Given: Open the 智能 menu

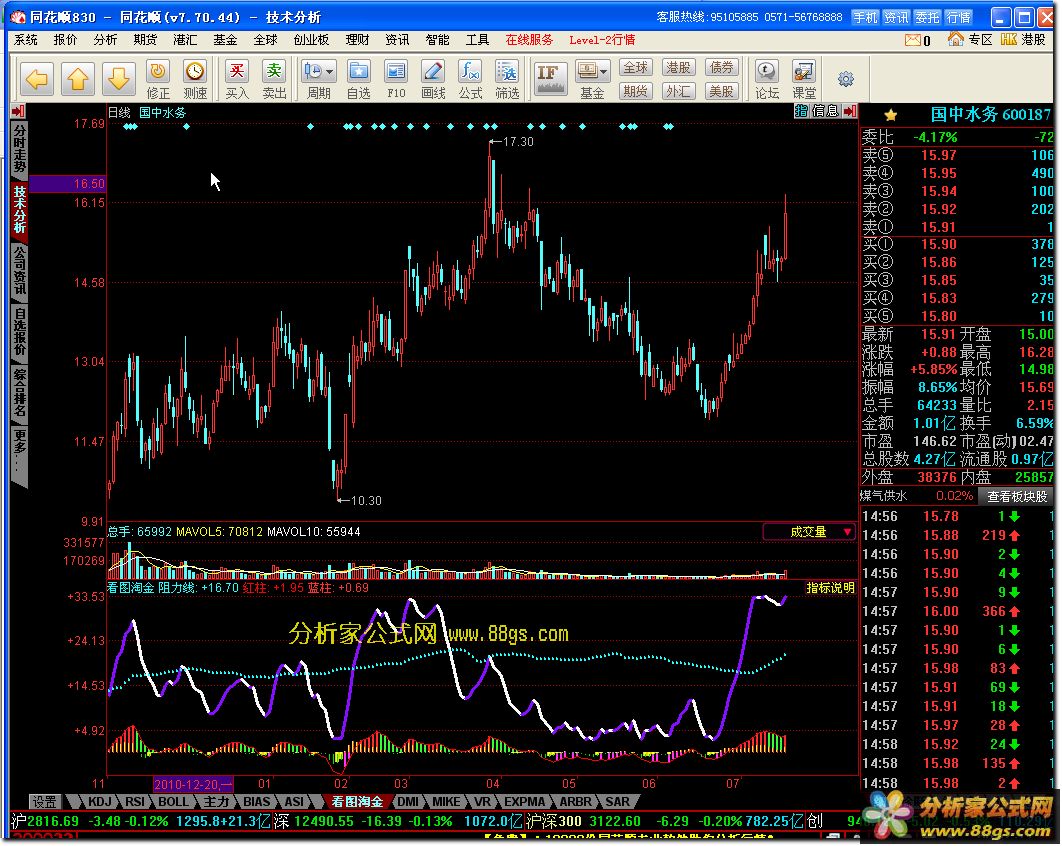Looking at the screenshot, I should [x=438, y=40].
